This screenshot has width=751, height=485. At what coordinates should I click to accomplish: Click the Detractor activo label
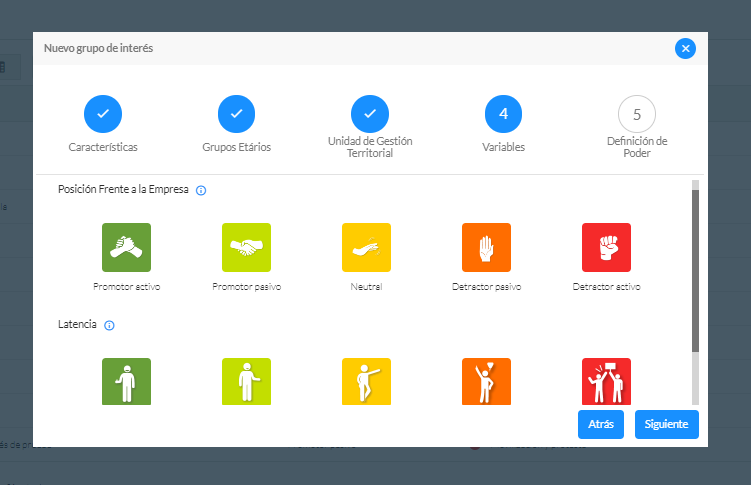pos(606,287)
